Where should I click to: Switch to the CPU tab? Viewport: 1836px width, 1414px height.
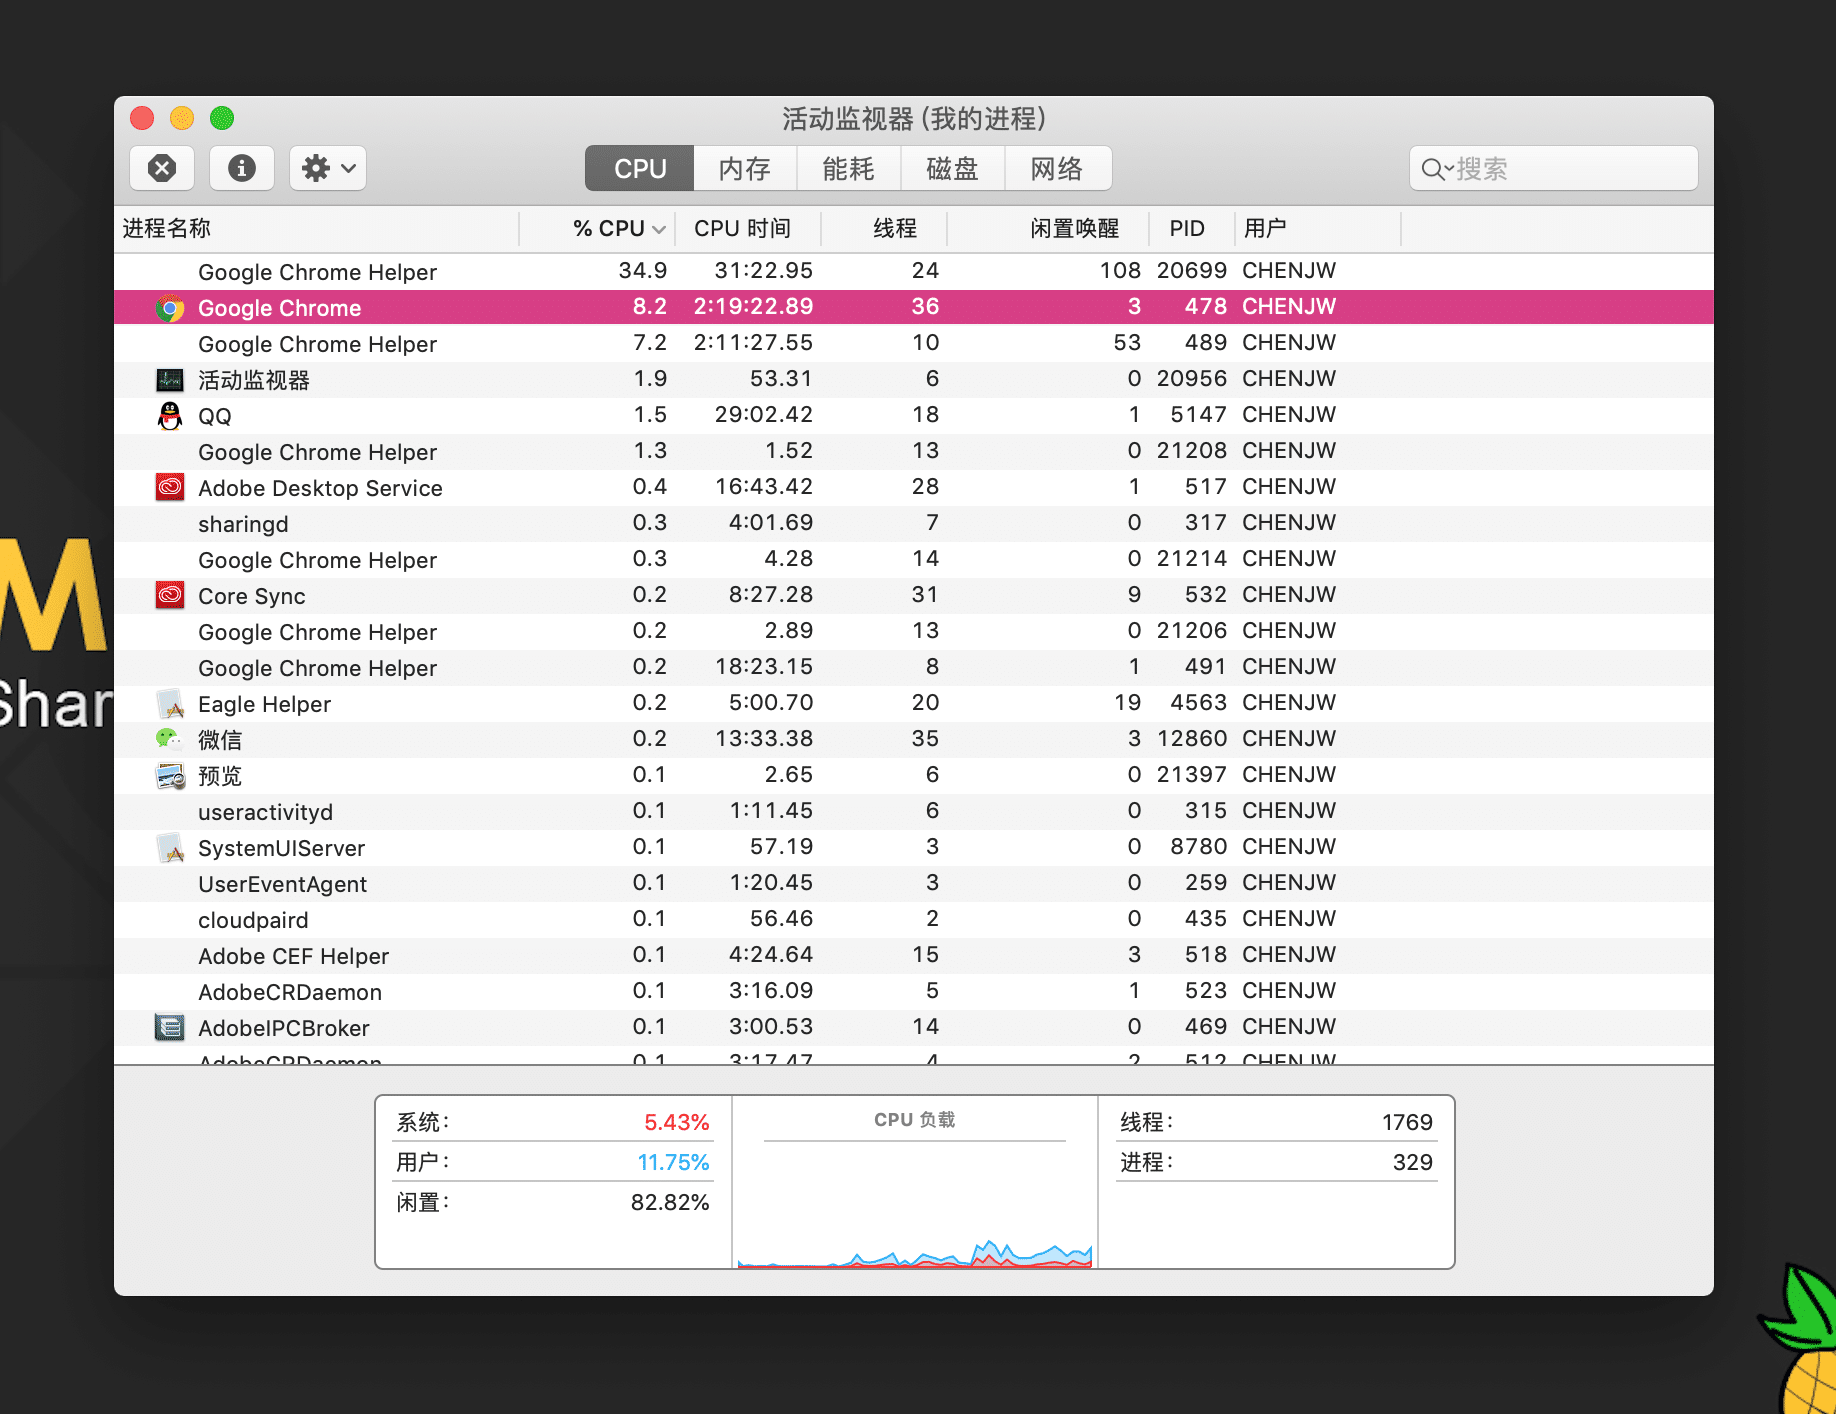click(x=640, y=168)
